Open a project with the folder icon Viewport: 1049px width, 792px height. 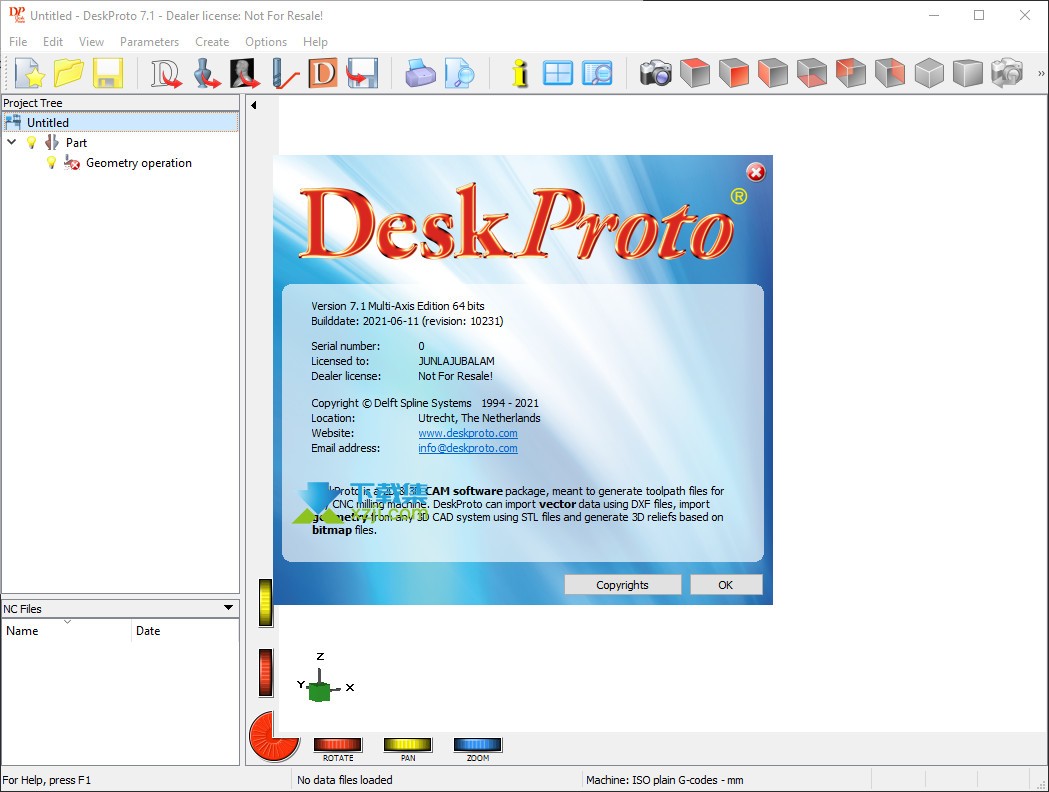69,72
